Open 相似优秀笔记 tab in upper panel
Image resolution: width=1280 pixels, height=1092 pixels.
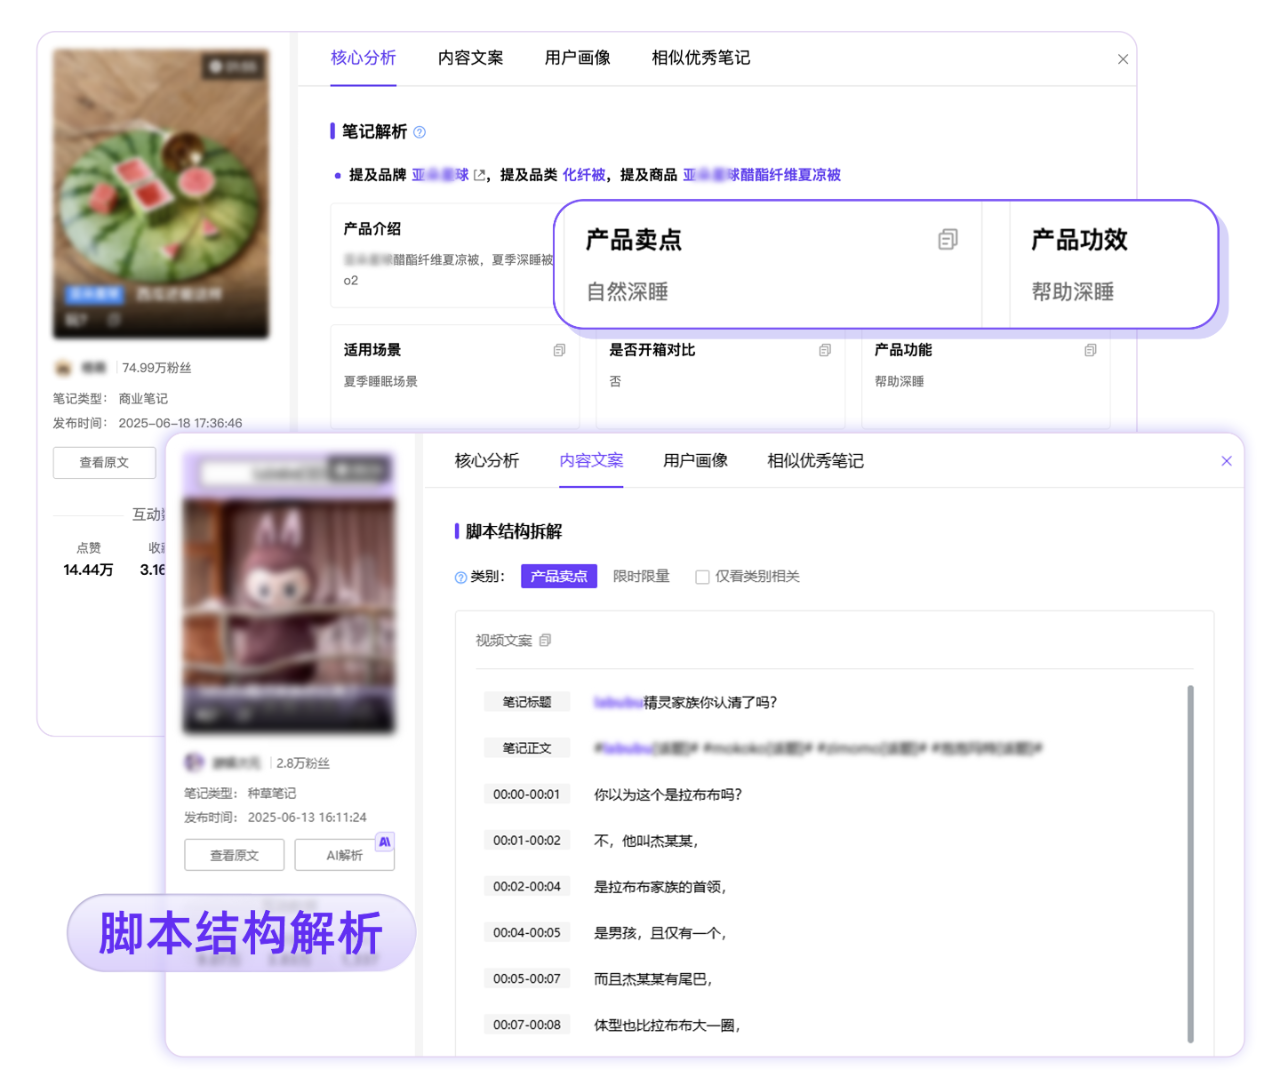point(700,58)
